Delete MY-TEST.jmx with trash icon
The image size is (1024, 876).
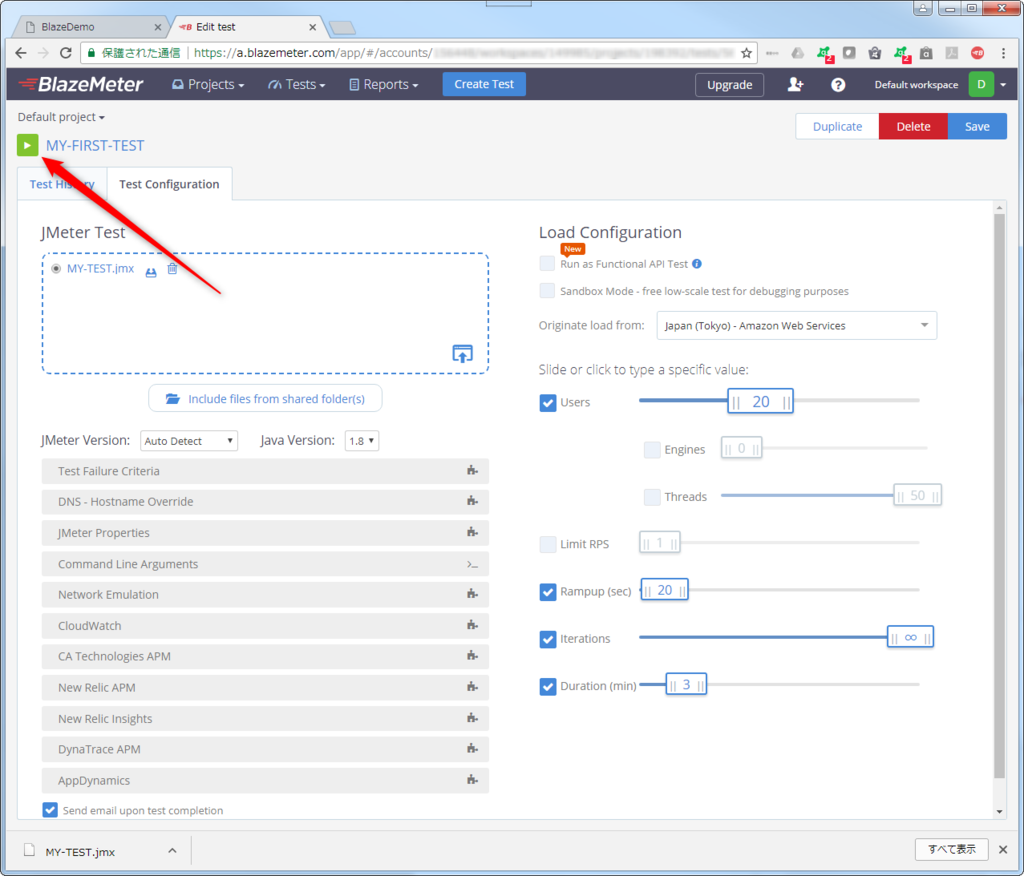pos(172,268)
